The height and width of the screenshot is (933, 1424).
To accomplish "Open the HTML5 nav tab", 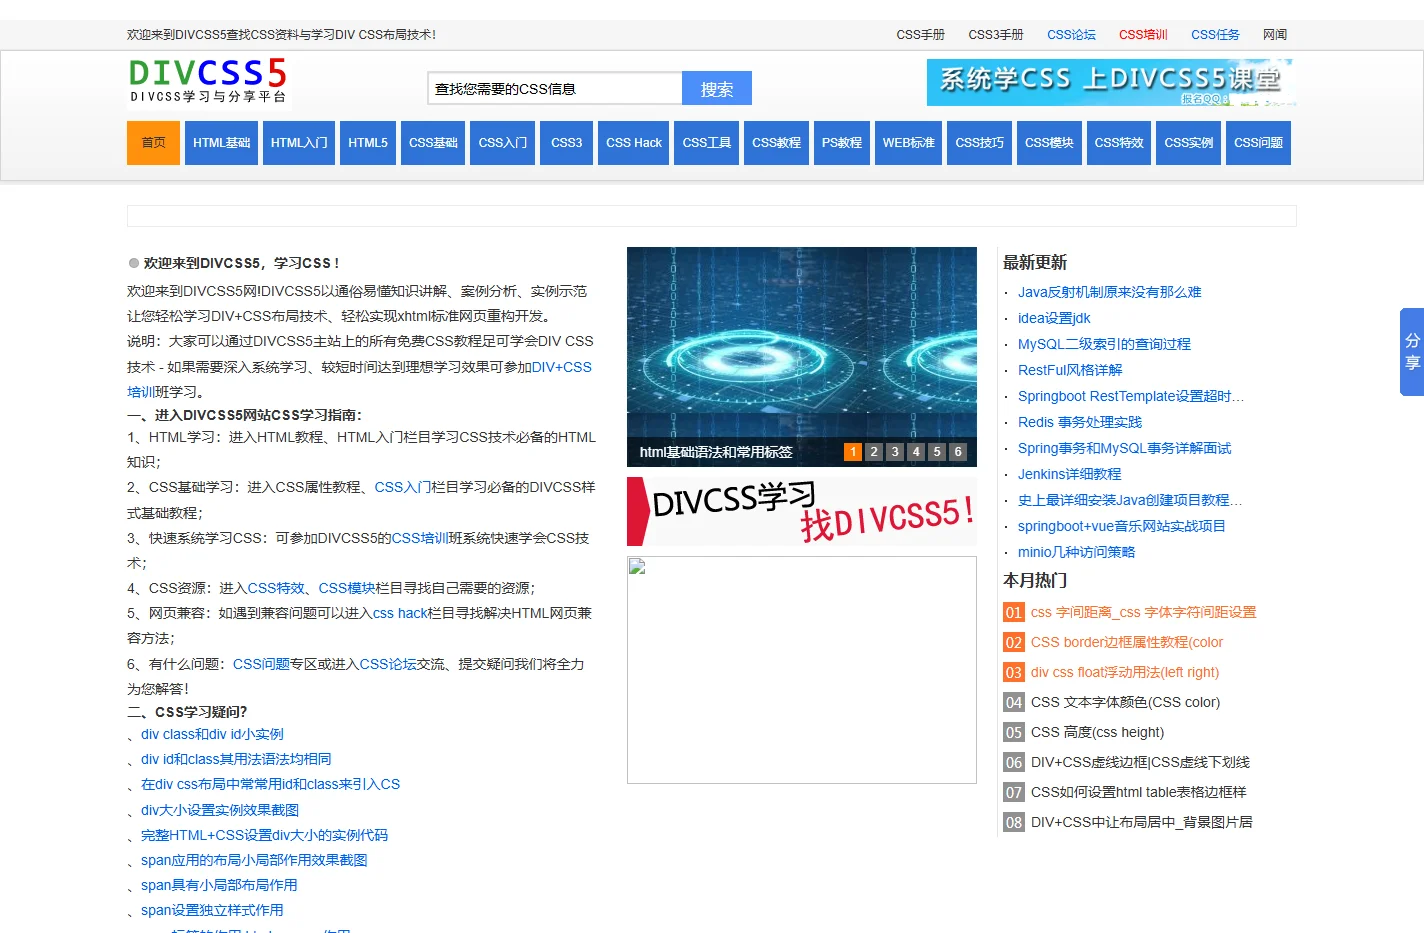I will click(368, 143).
